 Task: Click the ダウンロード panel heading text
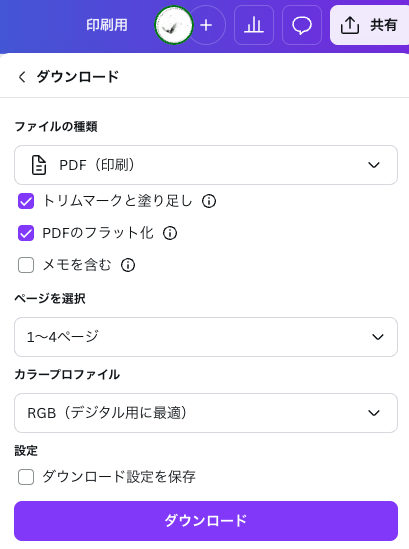(77, 77)
